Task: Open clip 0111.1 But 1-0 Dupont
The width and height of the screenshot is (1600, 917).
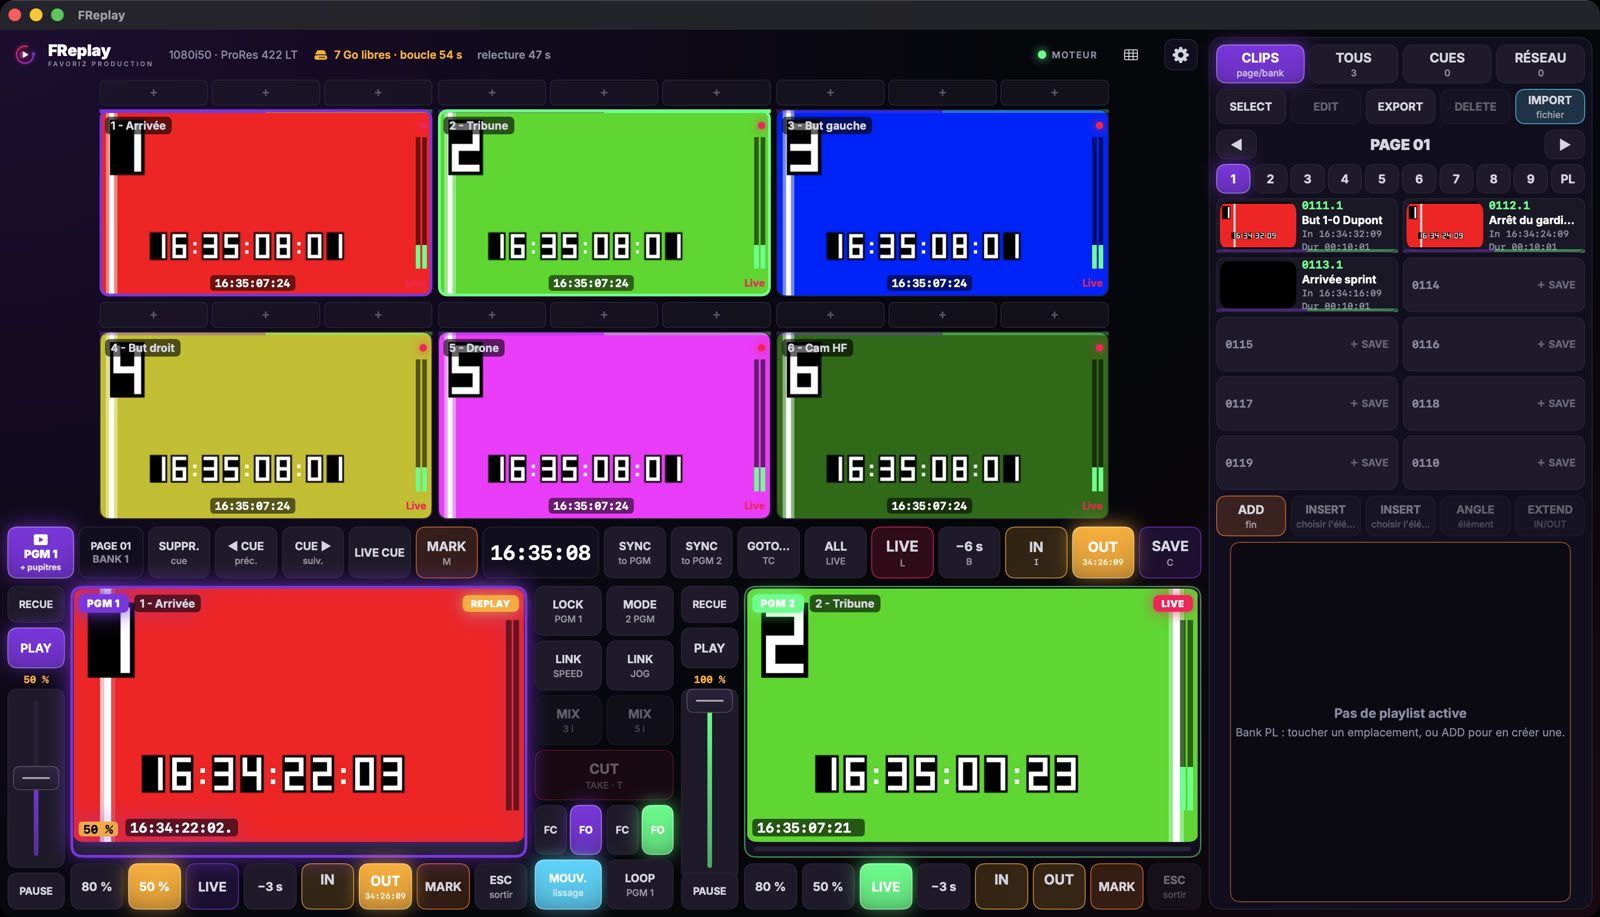Action: pyautogui.click(x=1307, y=225)
